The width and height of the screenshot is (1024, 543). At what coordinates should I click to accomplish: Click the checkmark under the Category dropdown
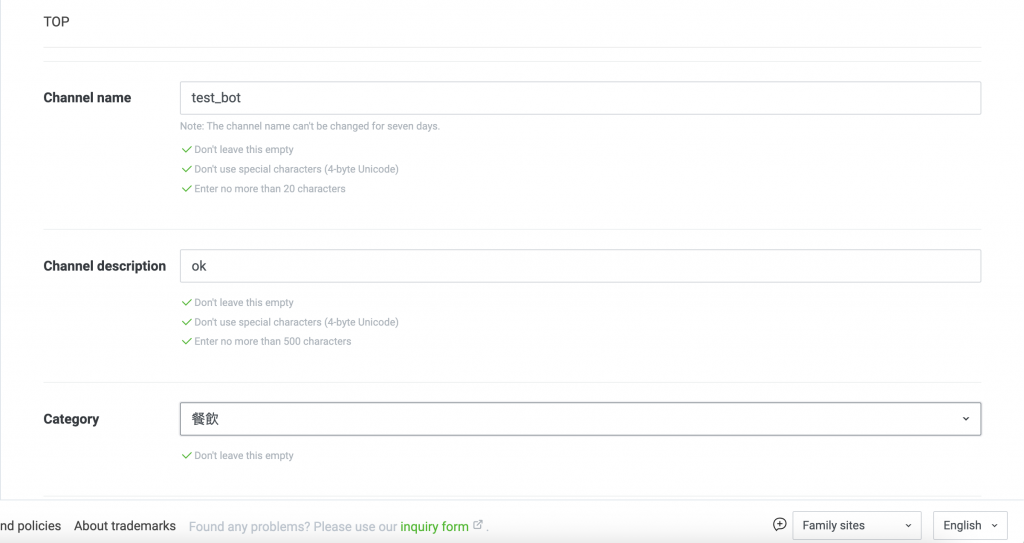186,456
